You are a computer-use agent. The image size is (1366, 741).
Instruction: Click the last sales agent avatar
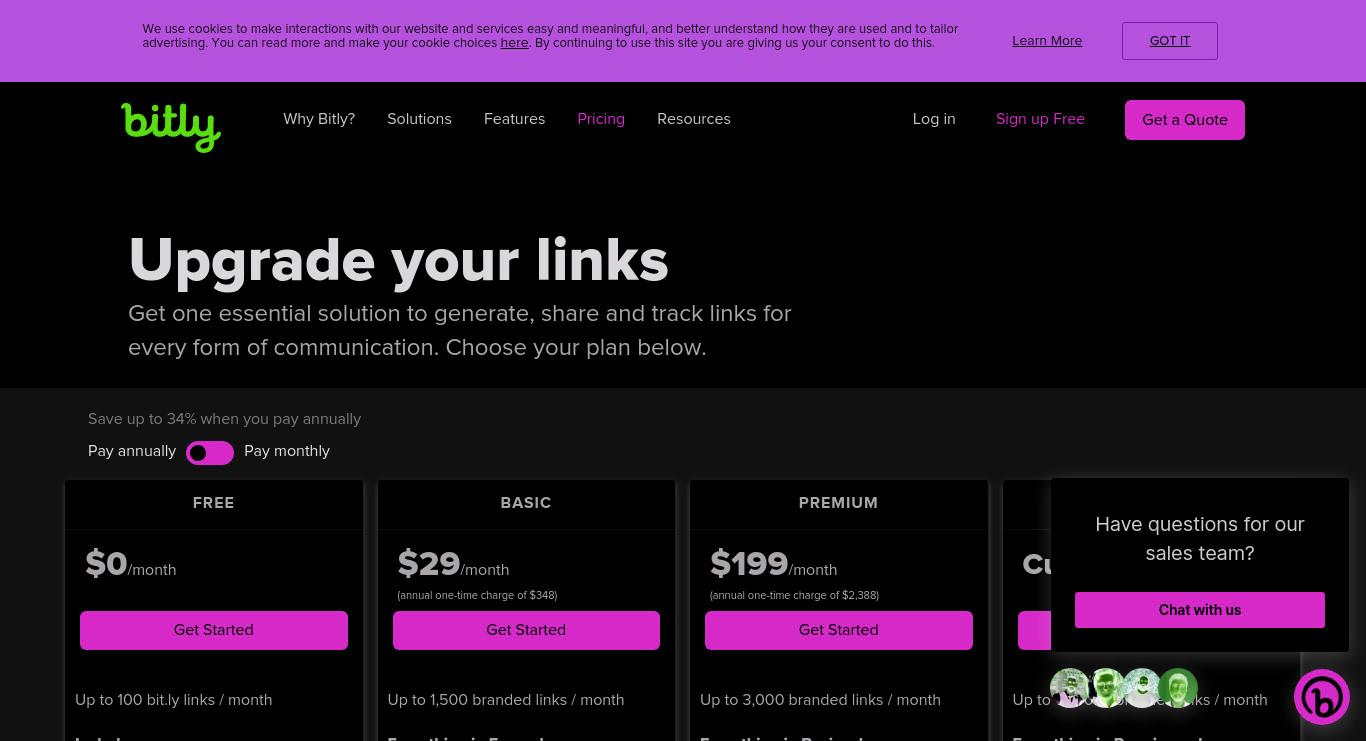pos(1178,688)
